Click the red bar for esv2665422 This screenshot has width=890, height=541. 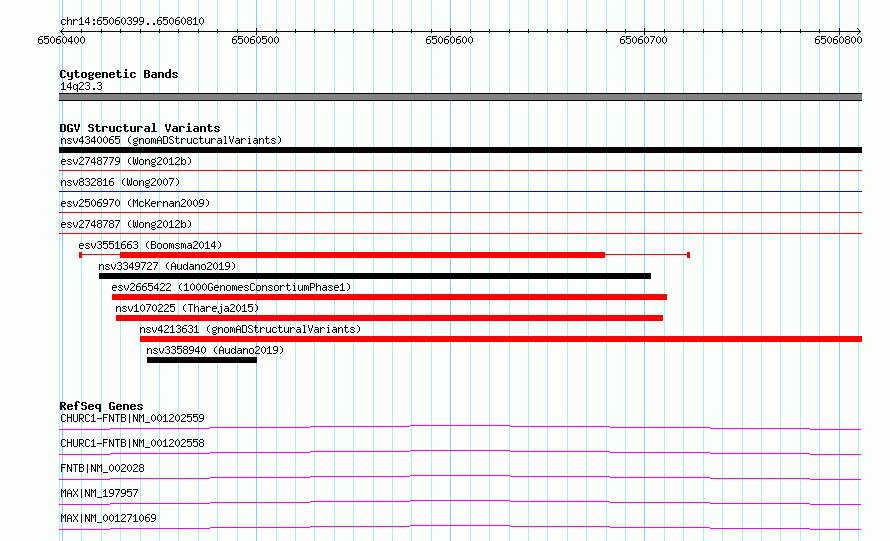click(389, 297)
